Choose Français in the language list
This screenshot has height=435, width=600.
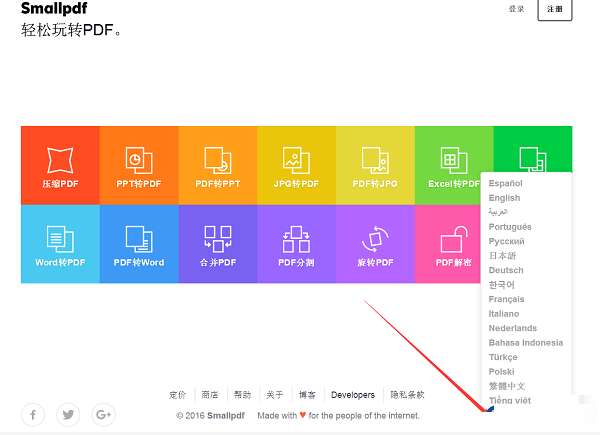[x=506, y=299]
